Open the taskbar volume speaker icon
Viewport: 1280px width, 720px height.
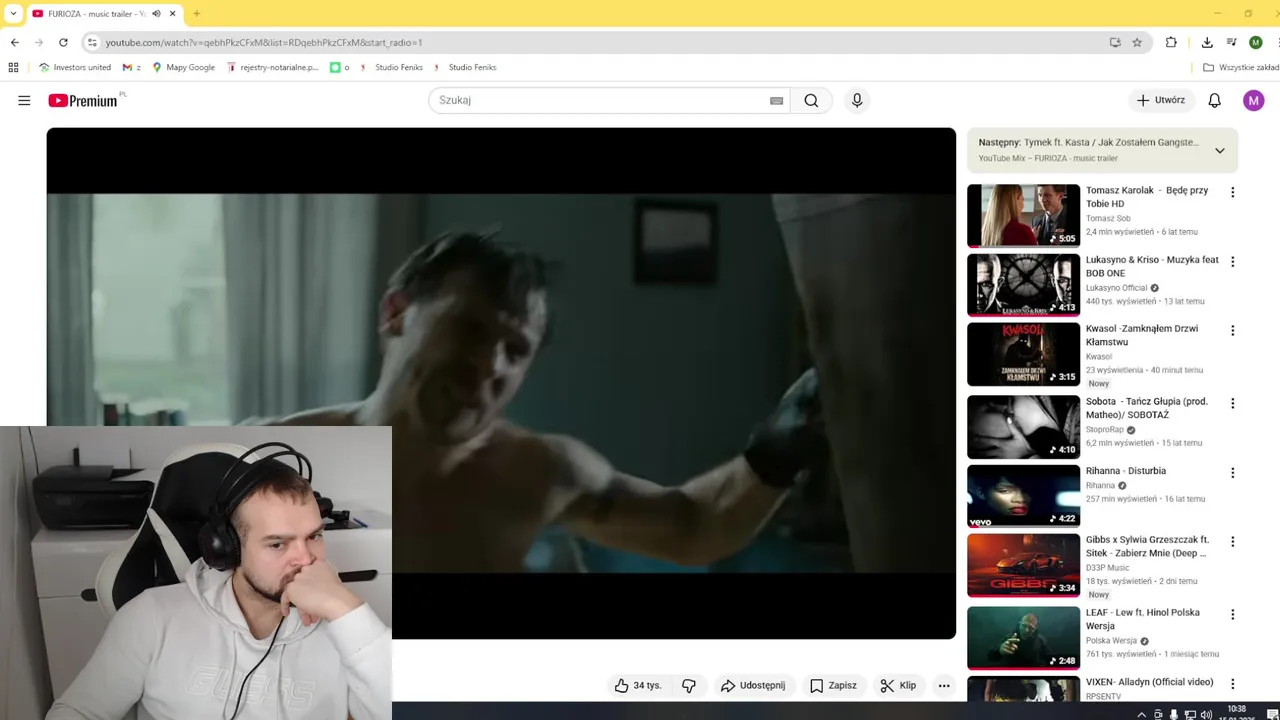[1206, 714]
